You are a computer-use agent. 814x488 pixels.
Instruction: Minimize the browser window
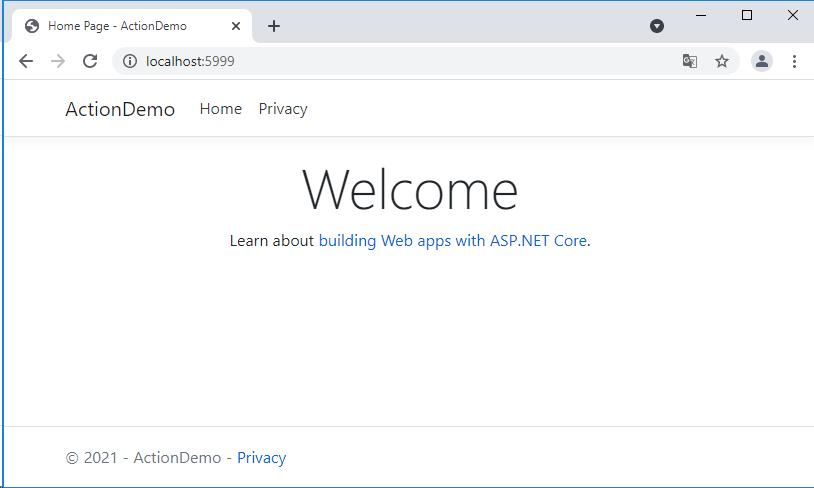[701, 15]
